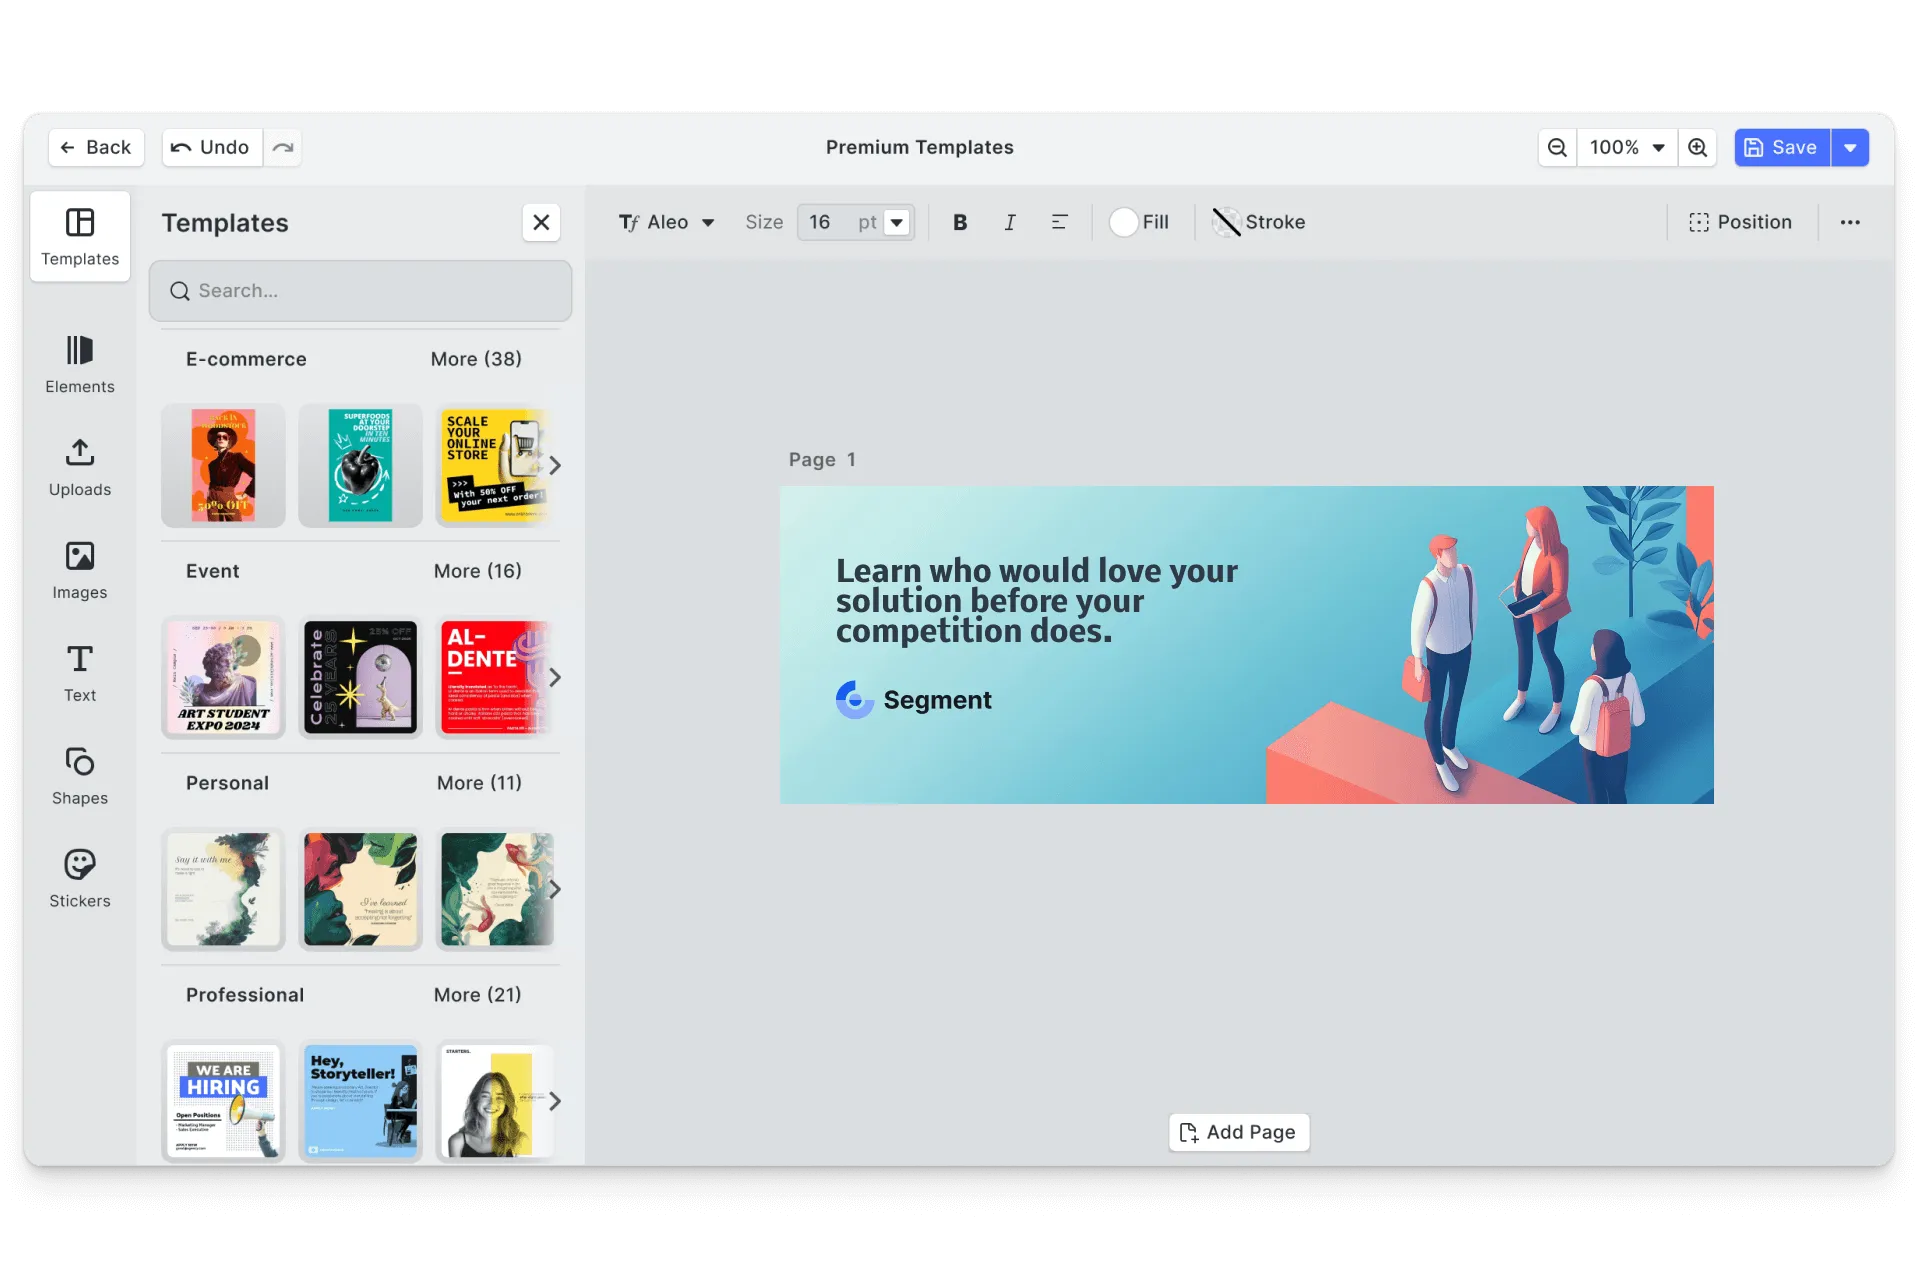The width and height of the screenshot is (1920, 1280).
Task: Show More (11) Personal templates
Action: point(479,783)
